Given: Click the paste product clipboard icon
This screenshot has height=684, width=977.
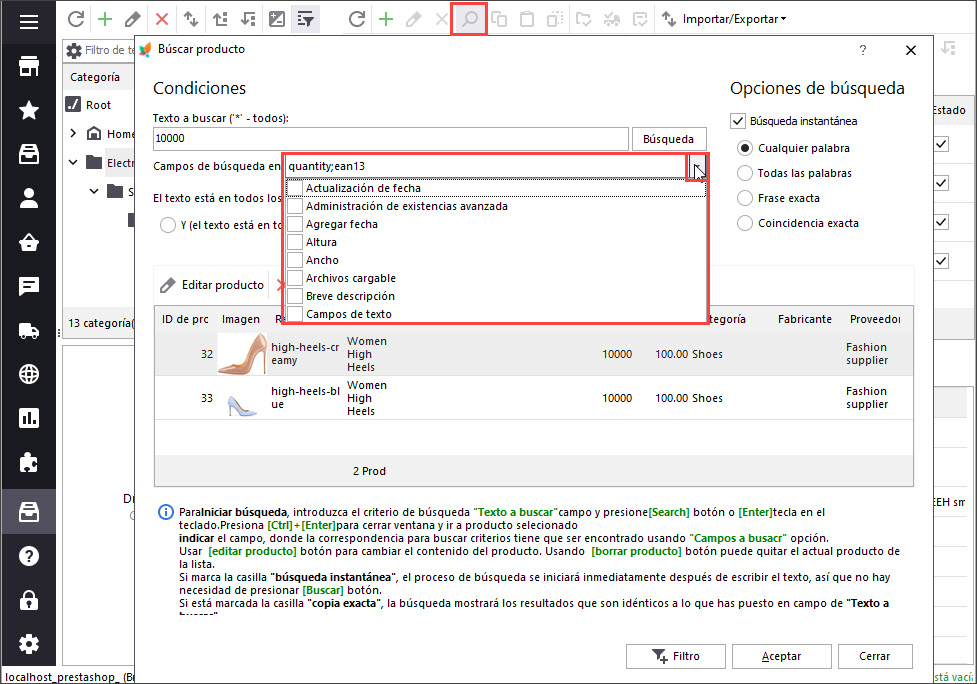Looking at the screenshot, I should (527, 19).
